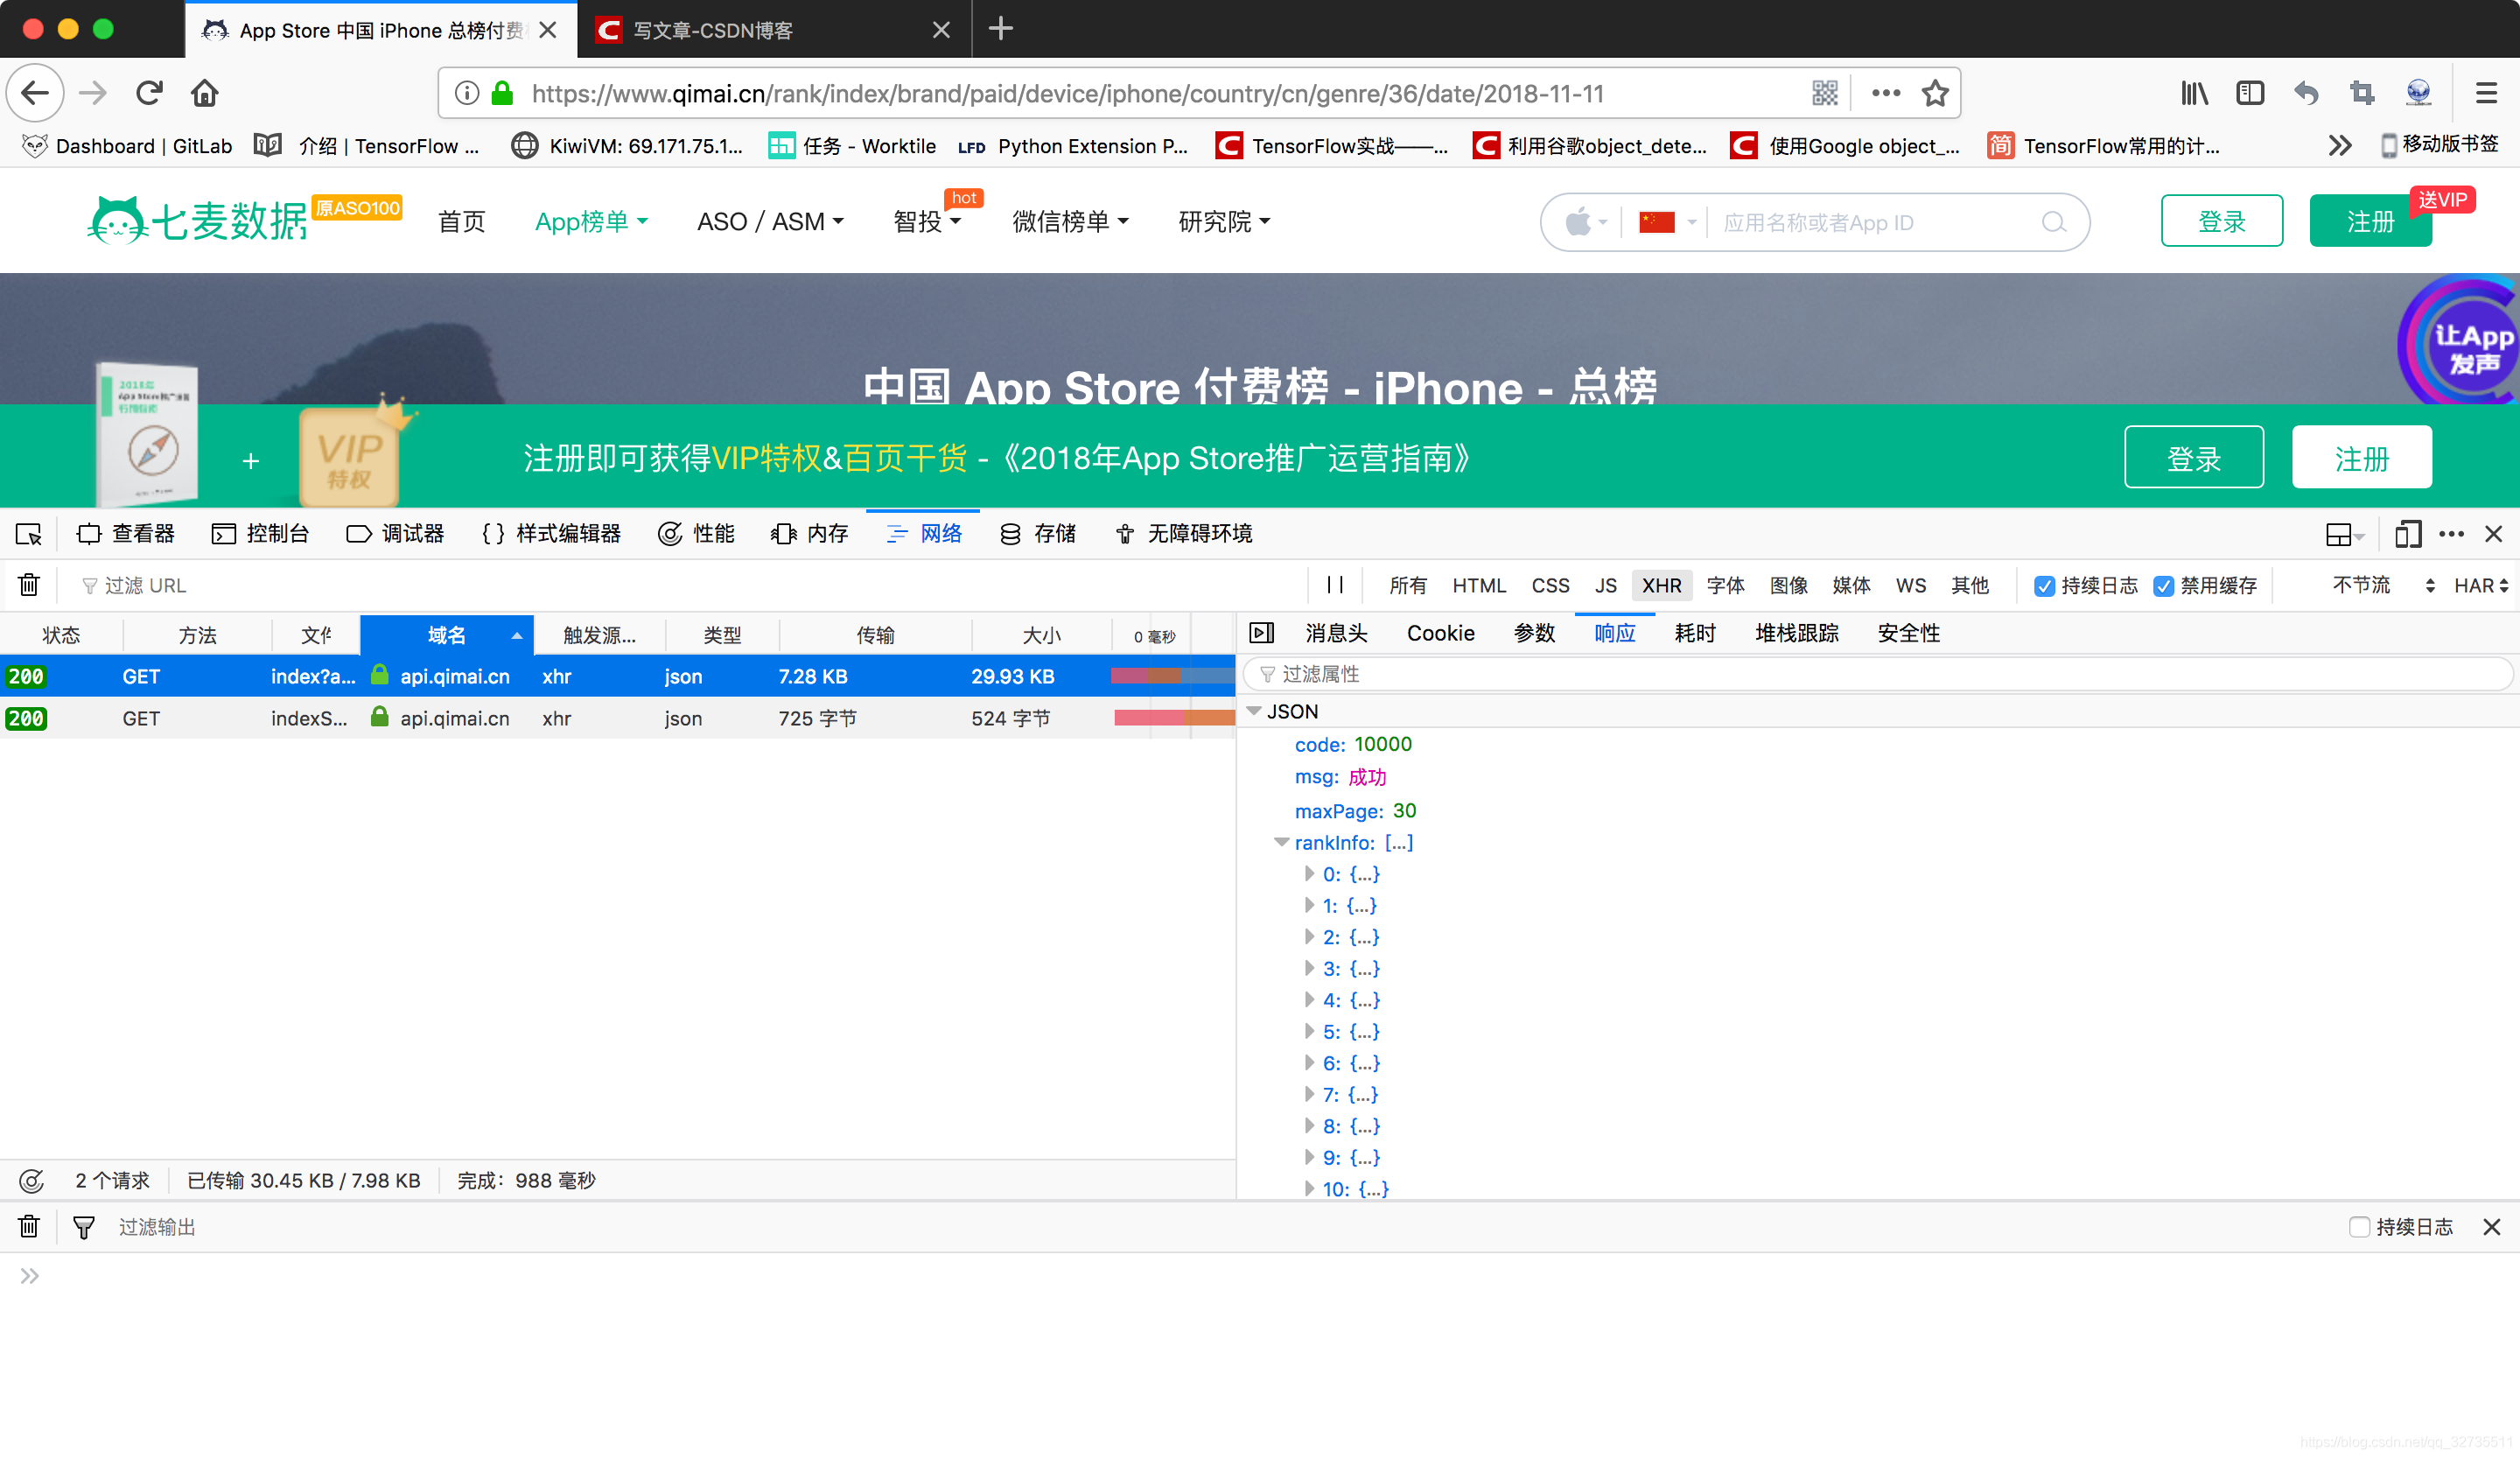This screenshot has height=1458, width=2520.
Task: Pause network recording button
Action: coord(1335,585)
